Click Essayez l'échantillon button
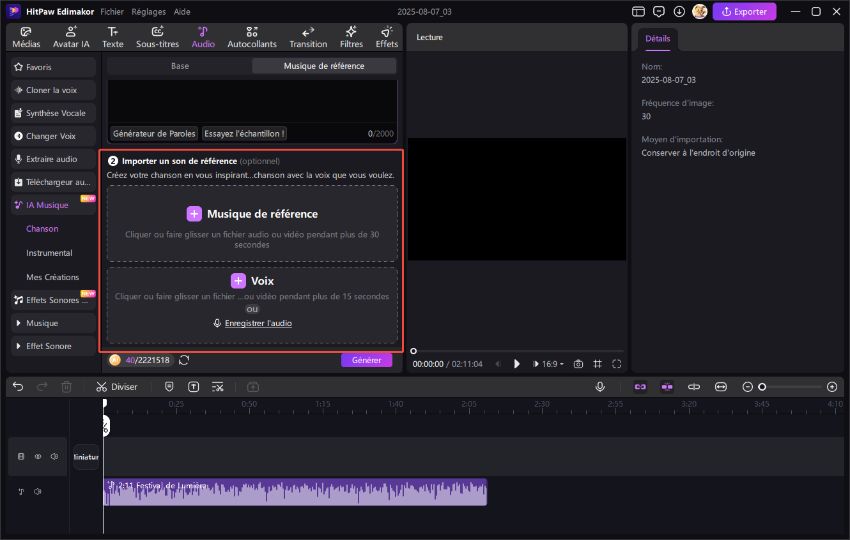 244,133
